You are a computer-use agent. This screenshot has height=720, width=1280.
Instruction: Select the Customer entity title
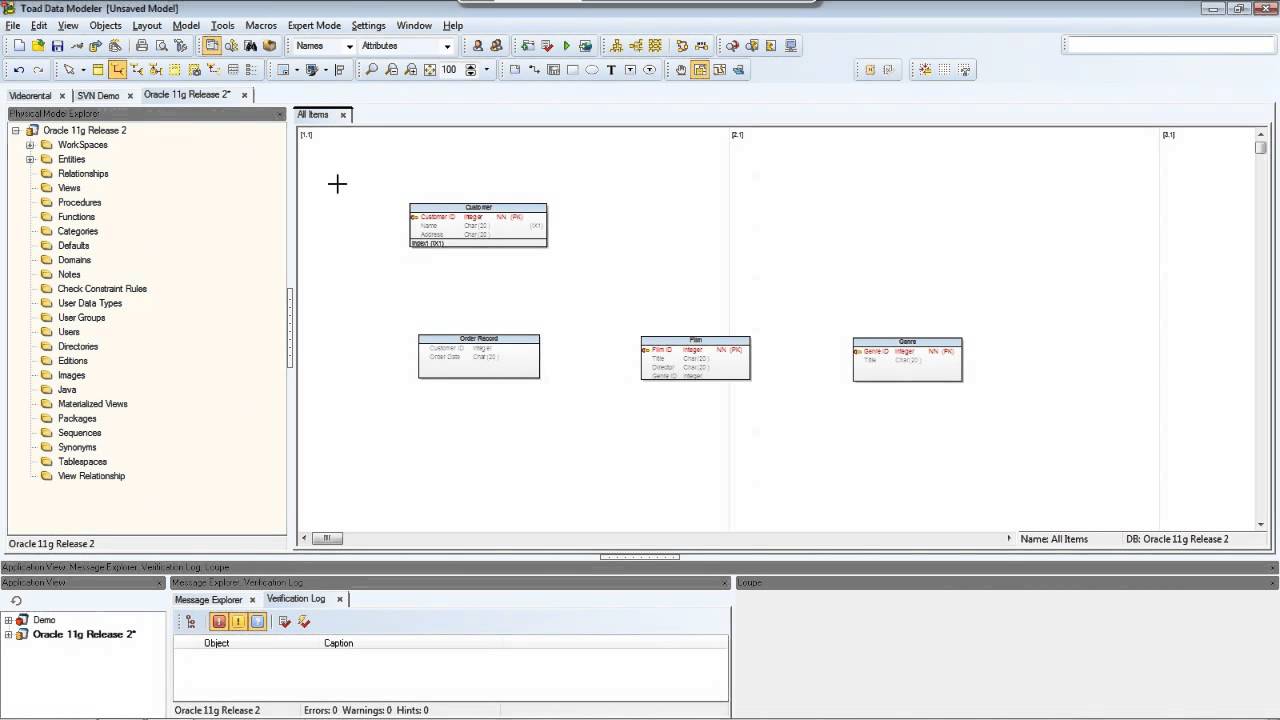tap(478, 208)
